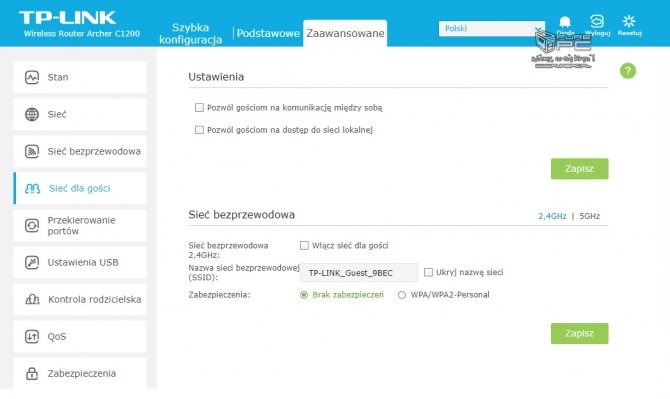The image size is (670, 399).
Task: Click 'Wireless Router Archer C1200' header text
Action: tap(82, 34)
